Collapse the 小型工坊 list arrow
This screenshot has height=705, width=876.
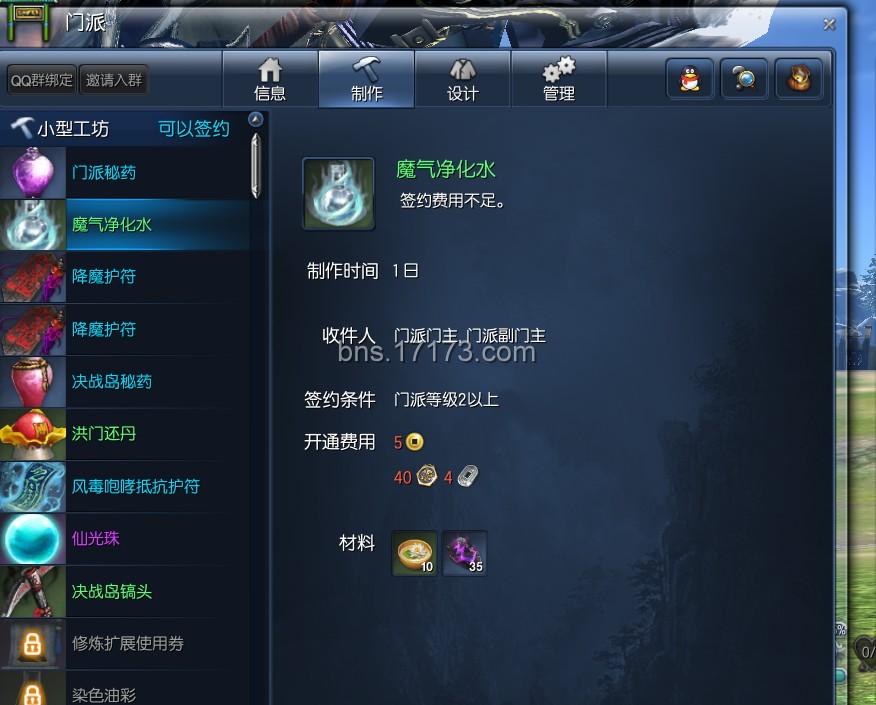click(255, 119)
